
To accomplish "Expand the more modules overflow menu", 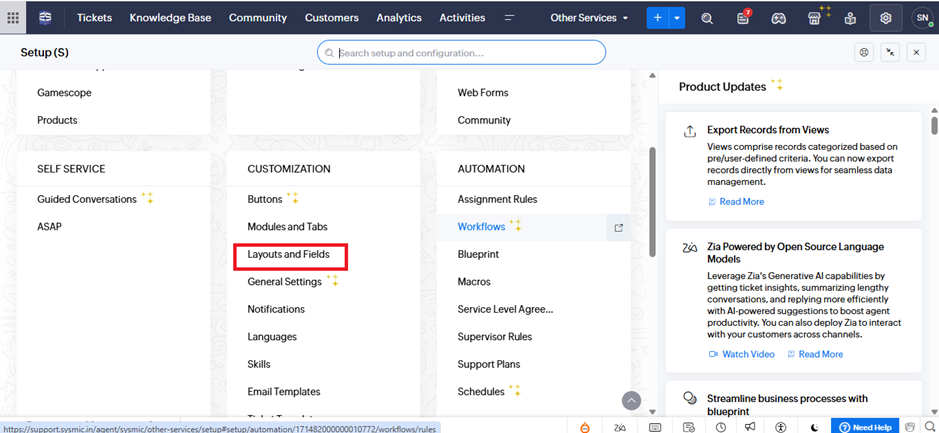I will click(x=509, y=18).
